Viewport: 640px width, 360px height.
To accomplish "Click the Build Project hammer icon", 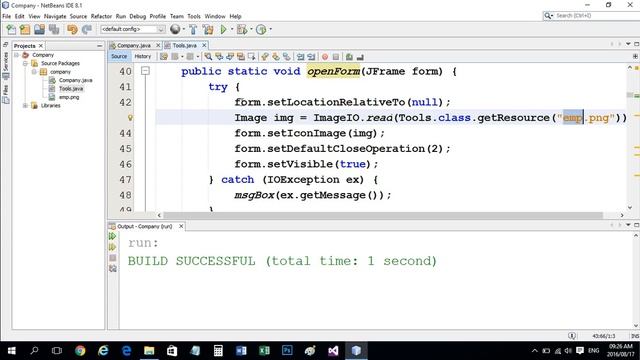I will tap(193, 29).
